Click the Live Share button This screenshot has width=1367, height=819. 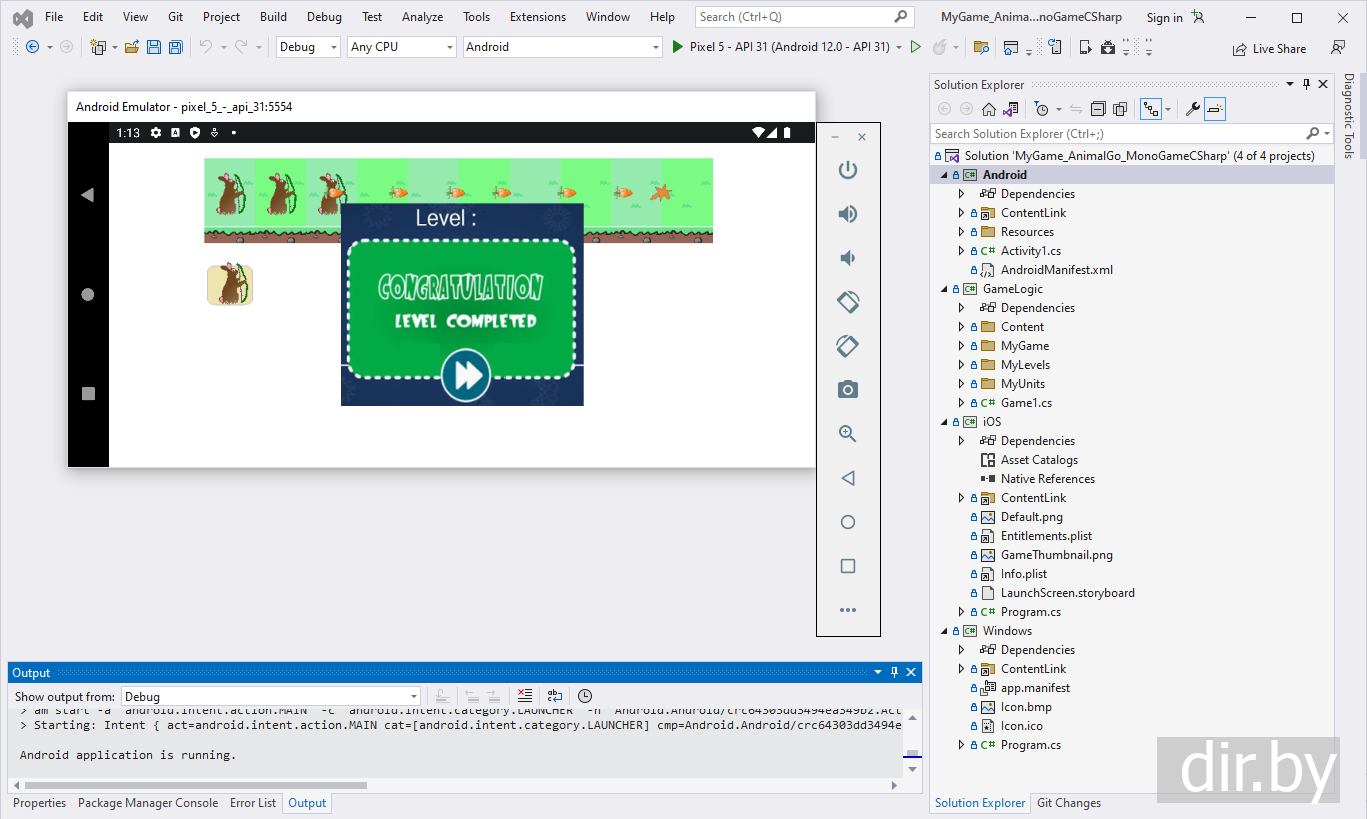pos(1269,48)
